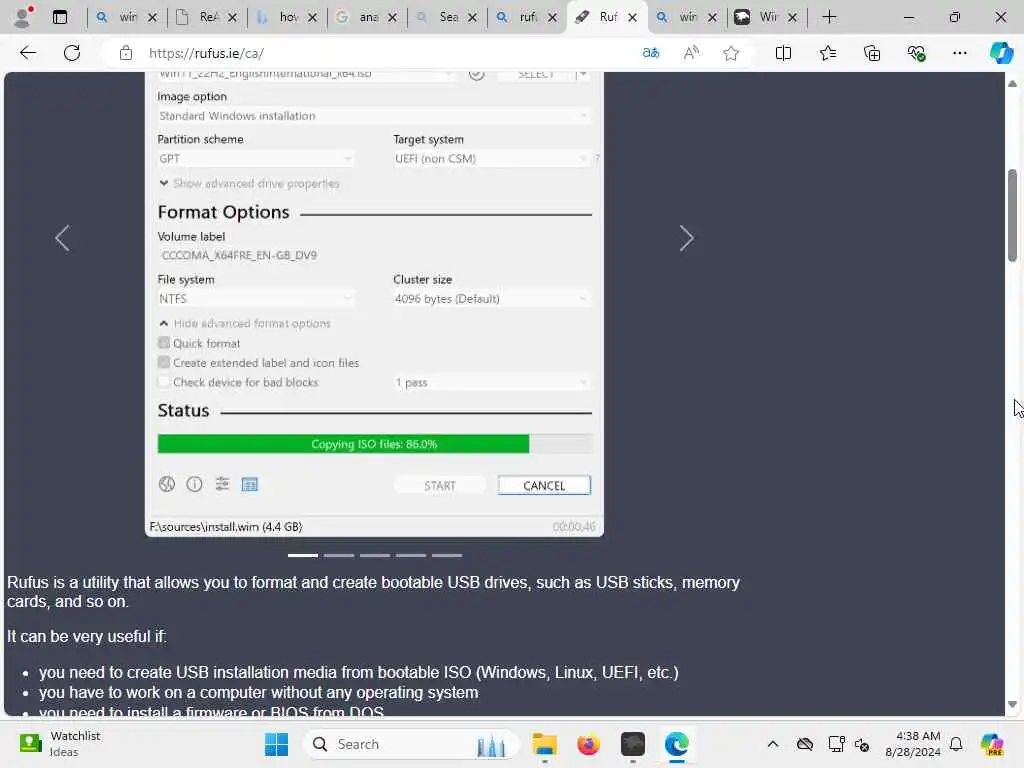Switch to the 'hov' tab
The width and height of the screenshot is (1024, 768).
[x=287, y=17]
